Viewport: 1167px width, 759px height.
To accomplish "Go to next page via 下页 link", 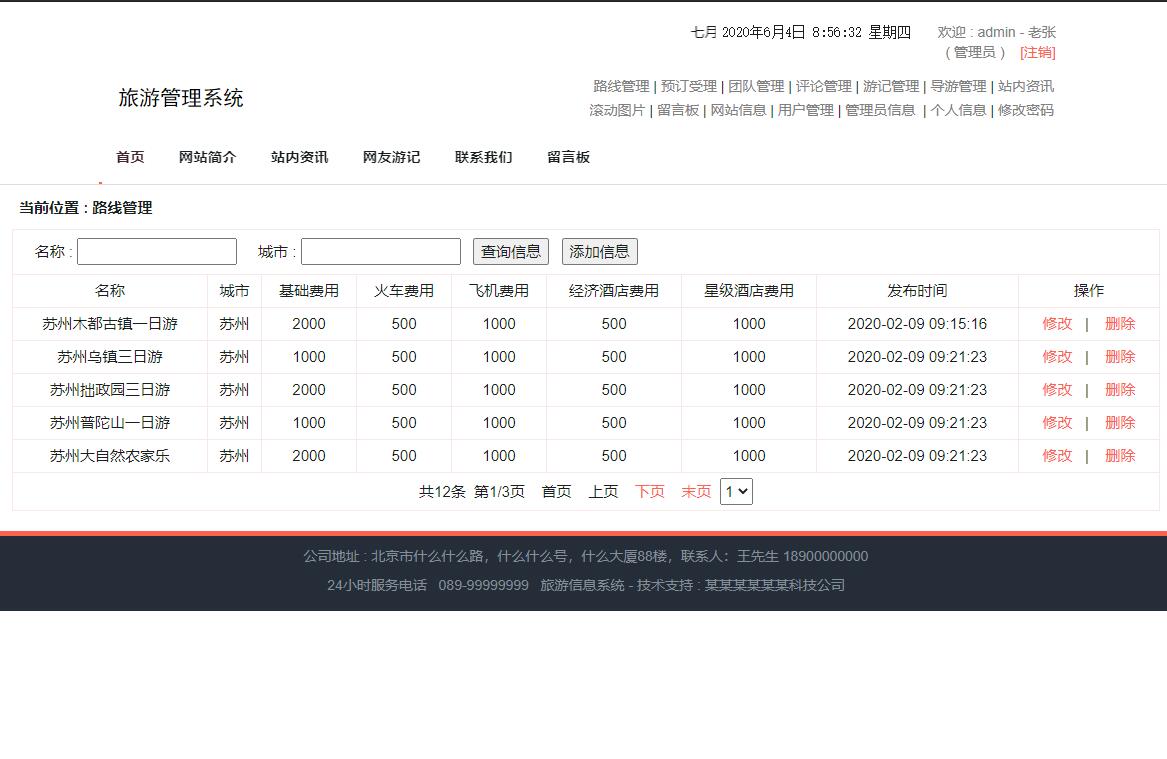I will (649, 491).
